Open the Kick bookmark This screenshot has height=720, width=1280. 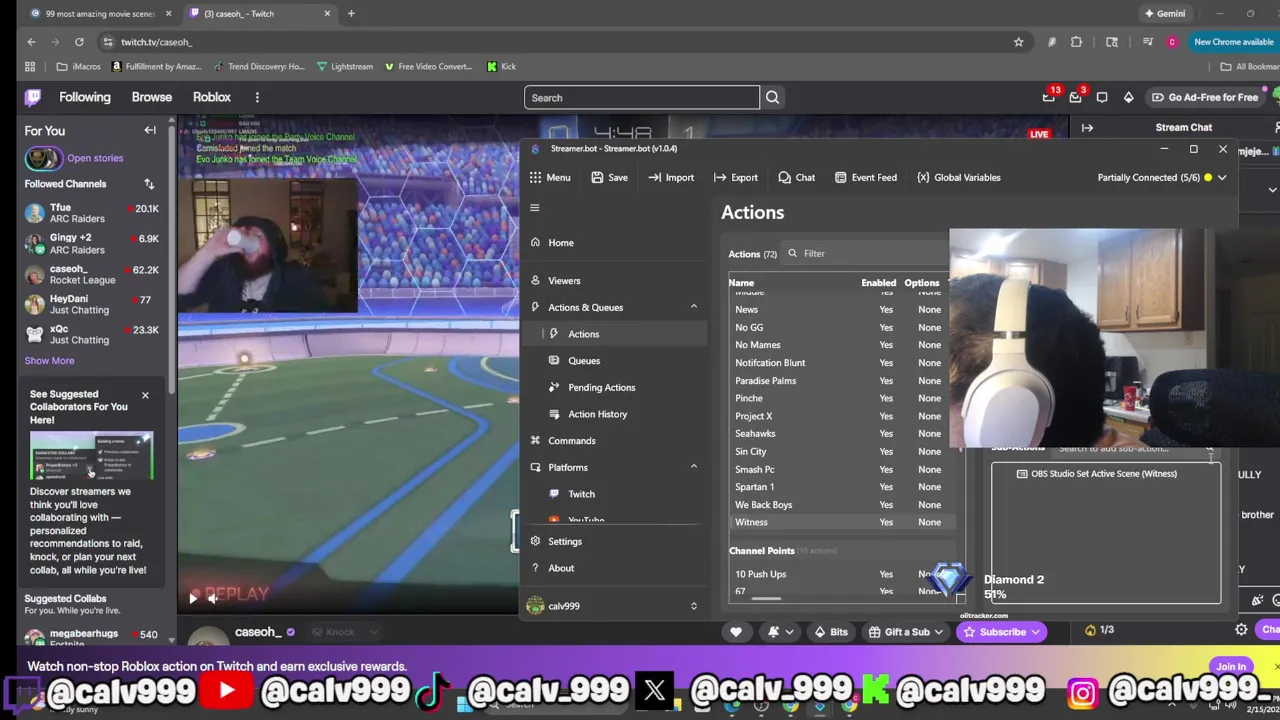(x=502, y=67)
